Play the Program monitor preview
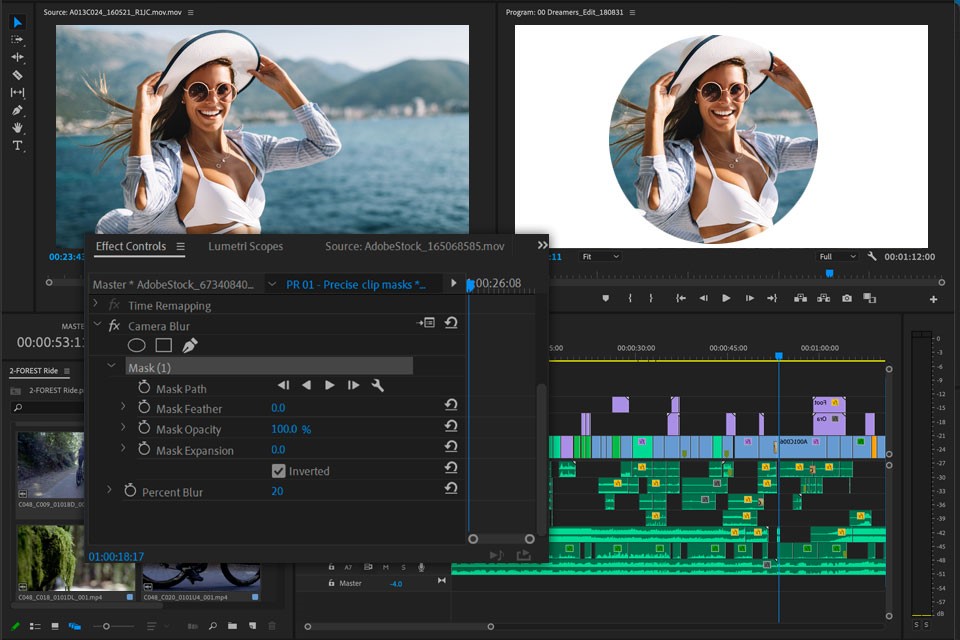Viewport: 960px width, 640px height. [x=726, y=298]
